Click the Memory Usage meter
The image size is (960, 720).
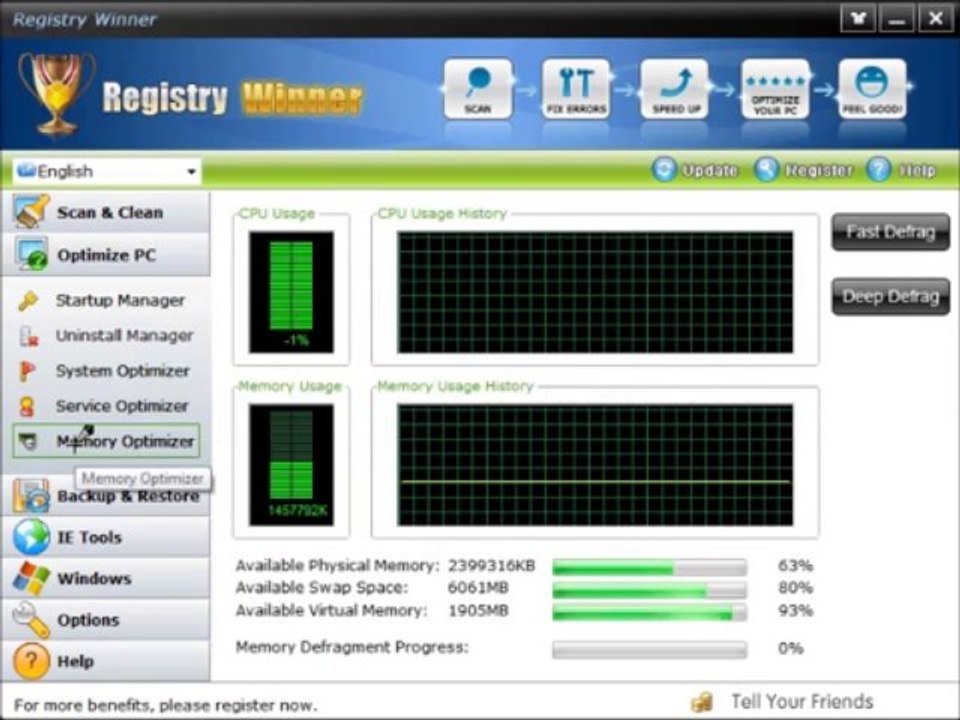pyautogui.click(x=291, y=465)
